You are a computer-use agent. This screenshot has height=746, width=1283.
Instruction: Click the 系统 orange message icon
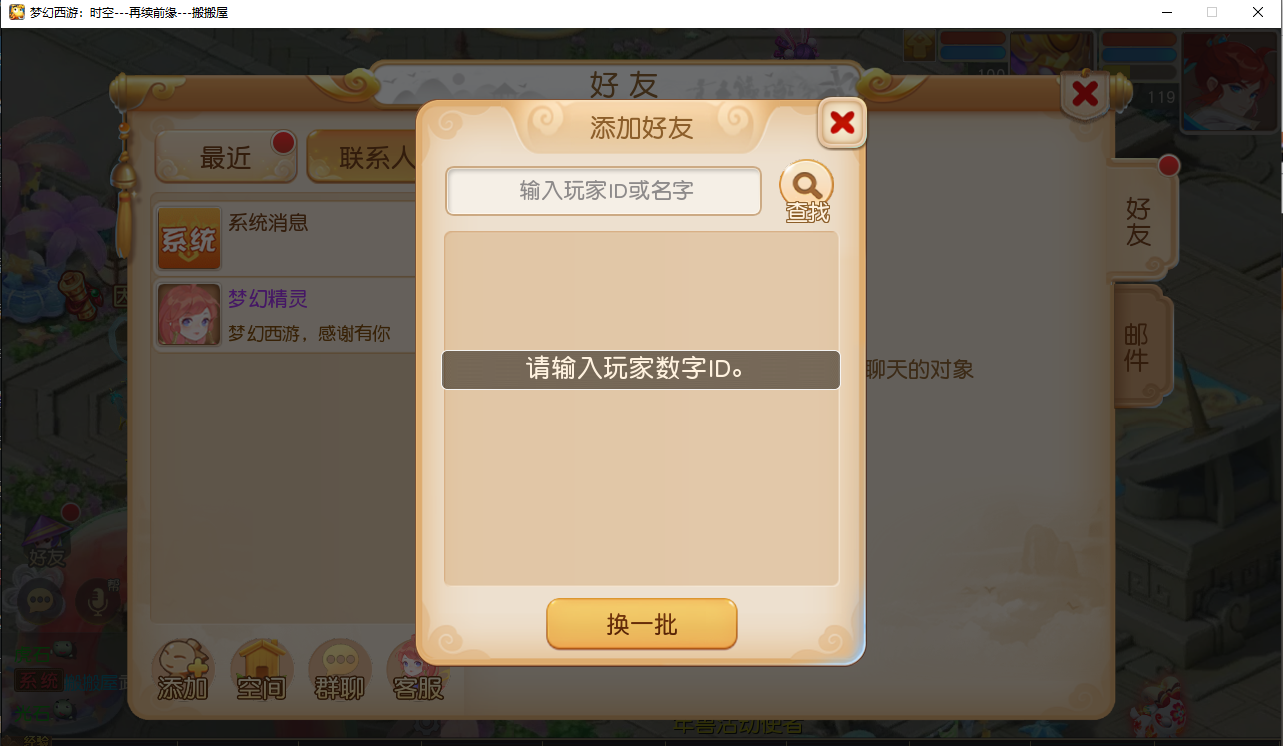pyautogui.click(x=189, y=238)
